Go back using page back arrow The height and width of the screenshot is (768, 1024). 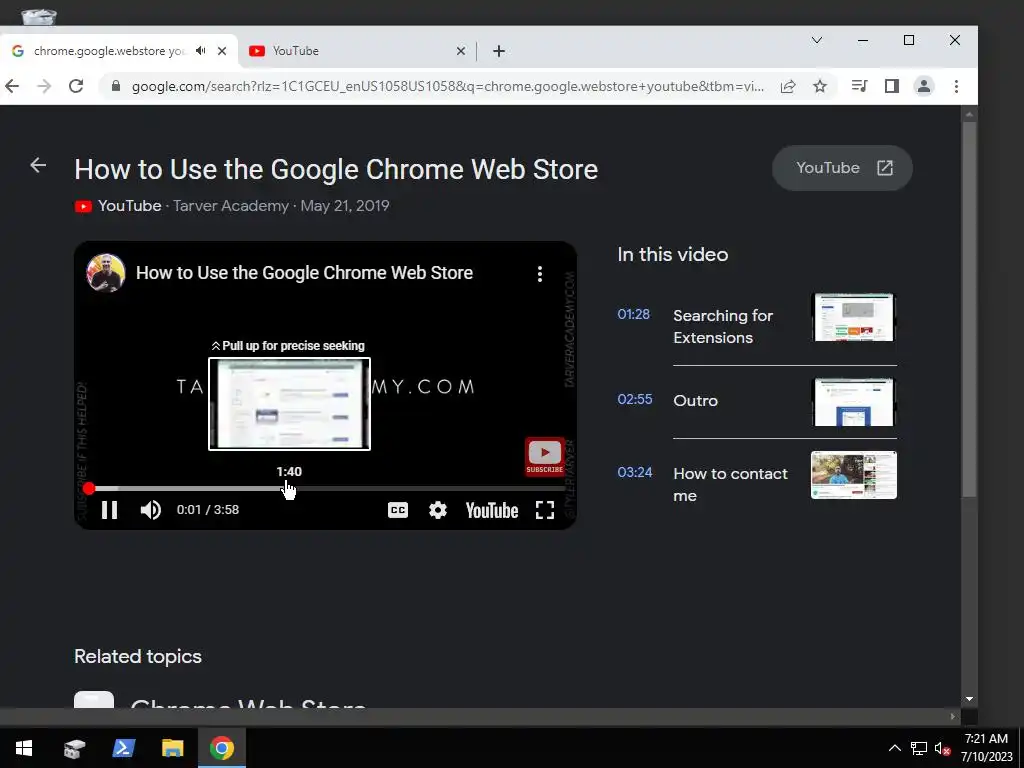coord(38,166)
